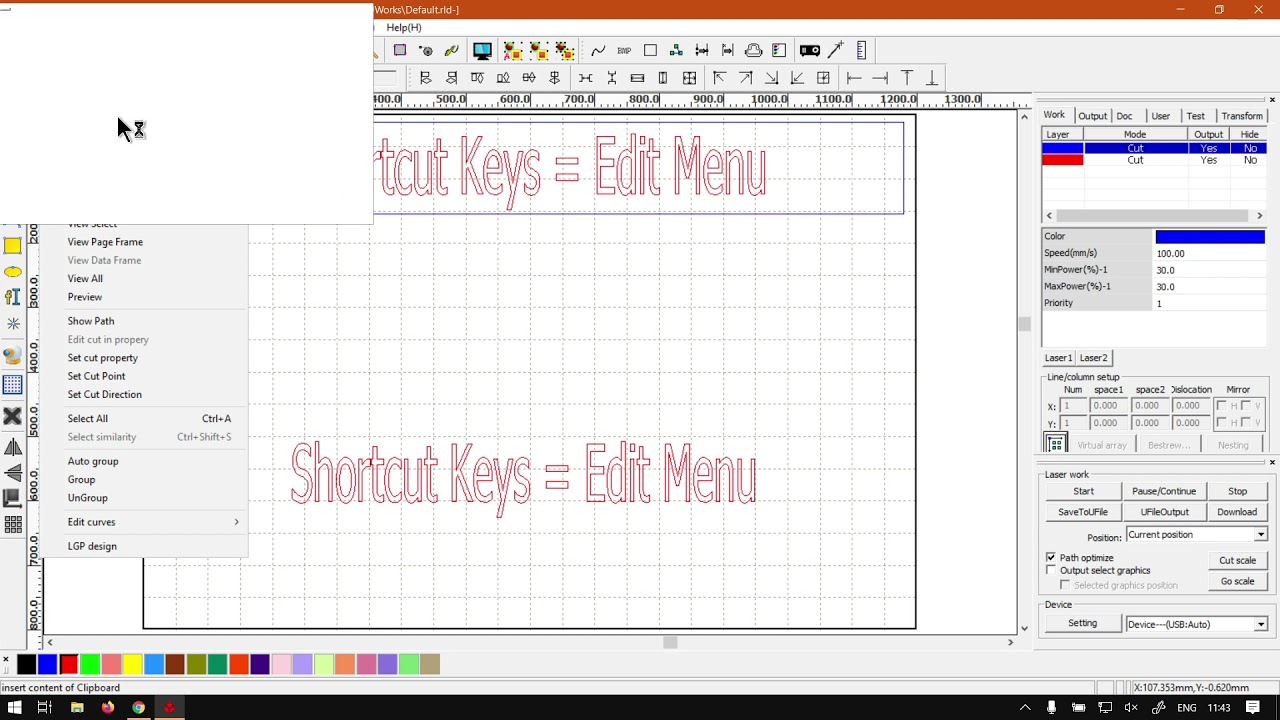This screenshot has height=720, width=1280.
Task: Click the BMP image handling icon
Action: pyautogui.click(x=624, y=50)
